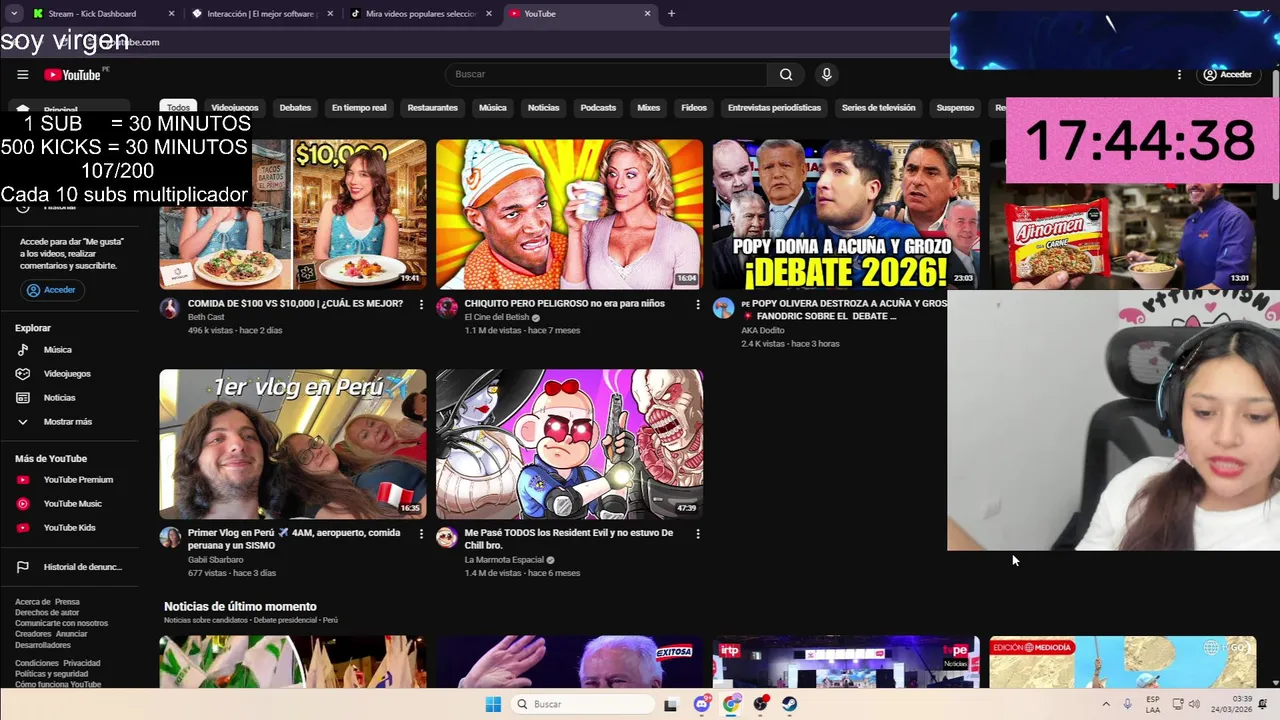Open options menu for COMIDA DE $100 video
This screenshot has height=720, width=1280.
tap(421, 304)
